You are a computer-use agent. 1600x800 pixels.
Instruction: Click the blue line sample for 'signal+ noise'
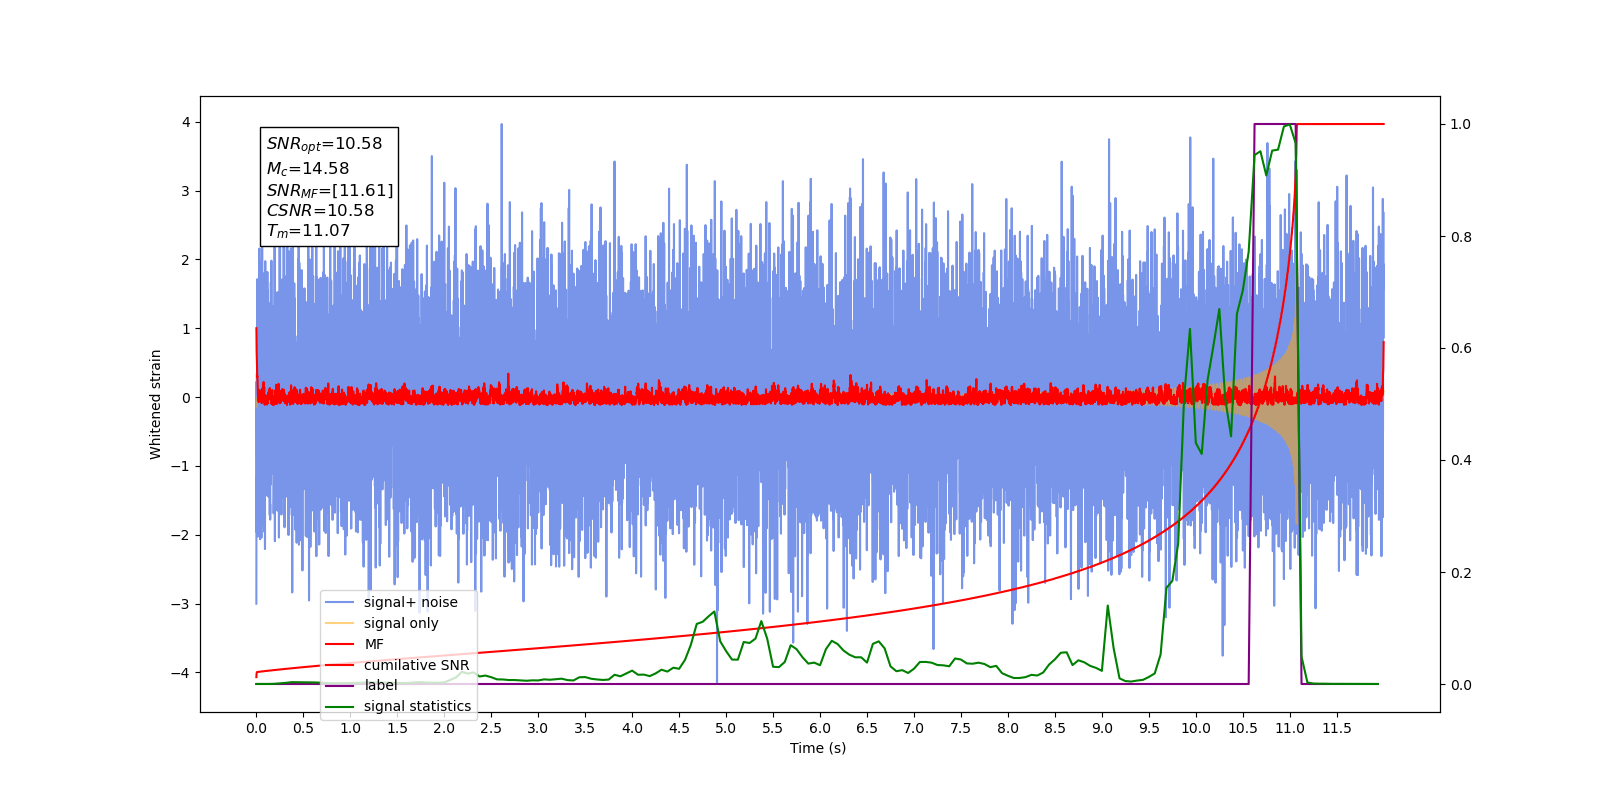340,602
